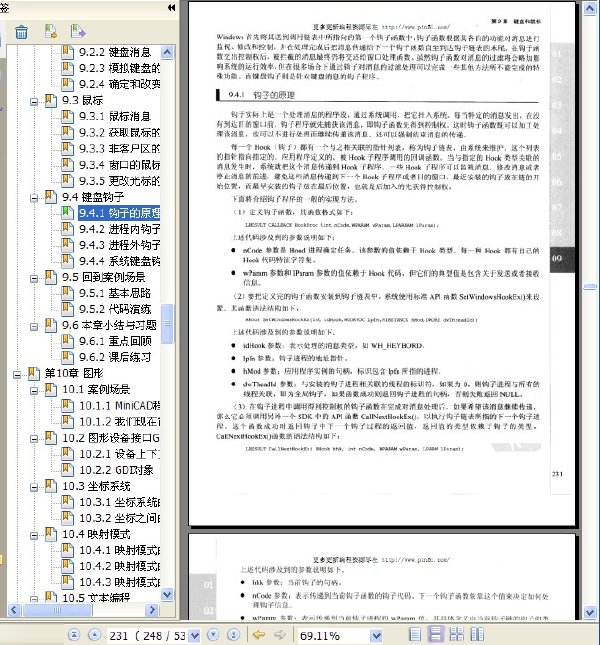
Task: Click the bookmark icon of 9.3.2 获取鼠标
Action: coord(67,132)
